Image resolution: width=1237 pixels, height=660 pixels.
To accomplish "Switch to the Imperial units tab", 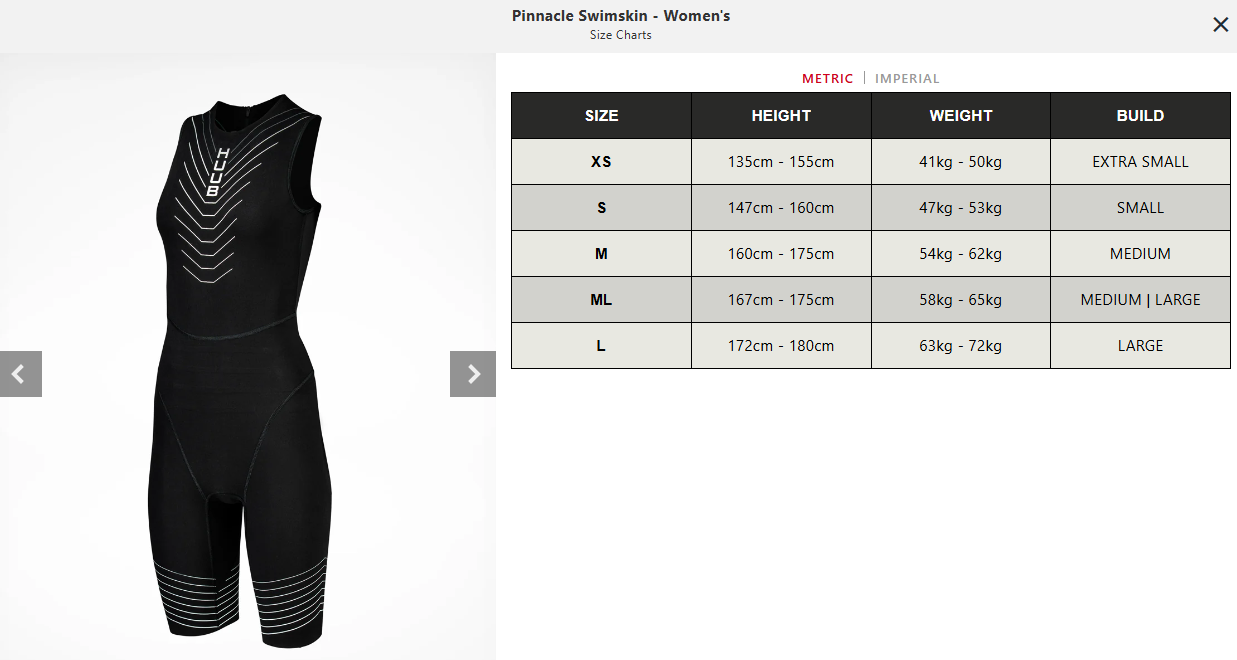I will click(907, 78).
